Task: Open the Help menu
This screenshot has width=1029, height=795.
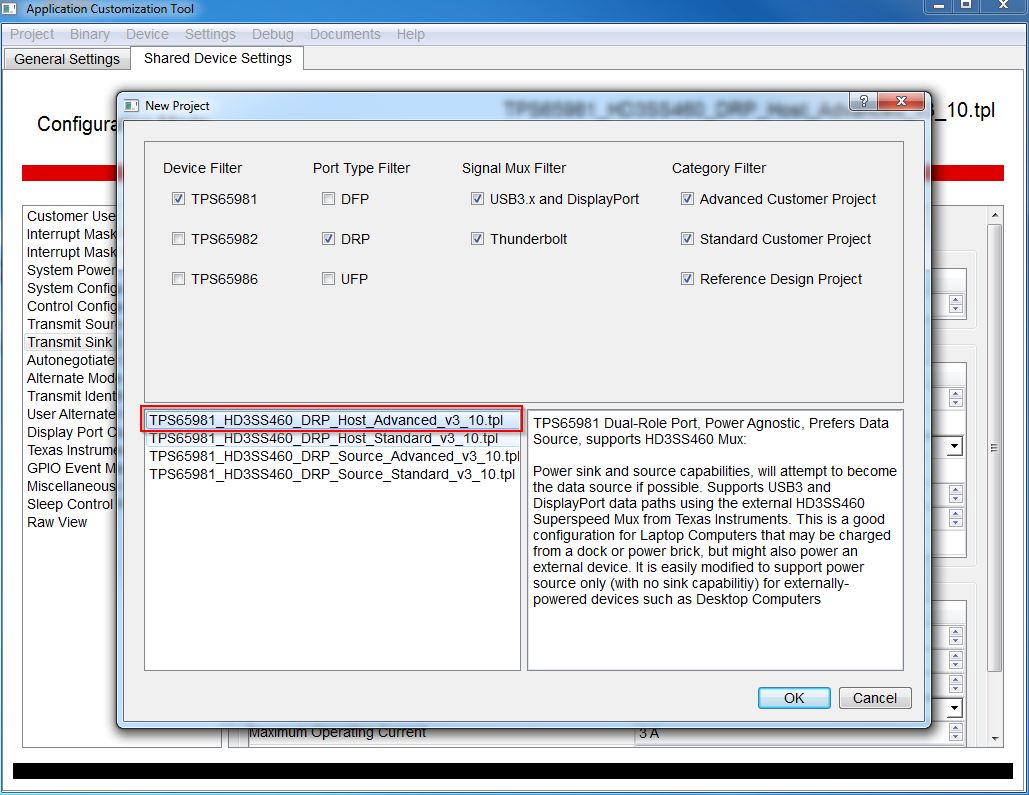Action: [410, 34]
